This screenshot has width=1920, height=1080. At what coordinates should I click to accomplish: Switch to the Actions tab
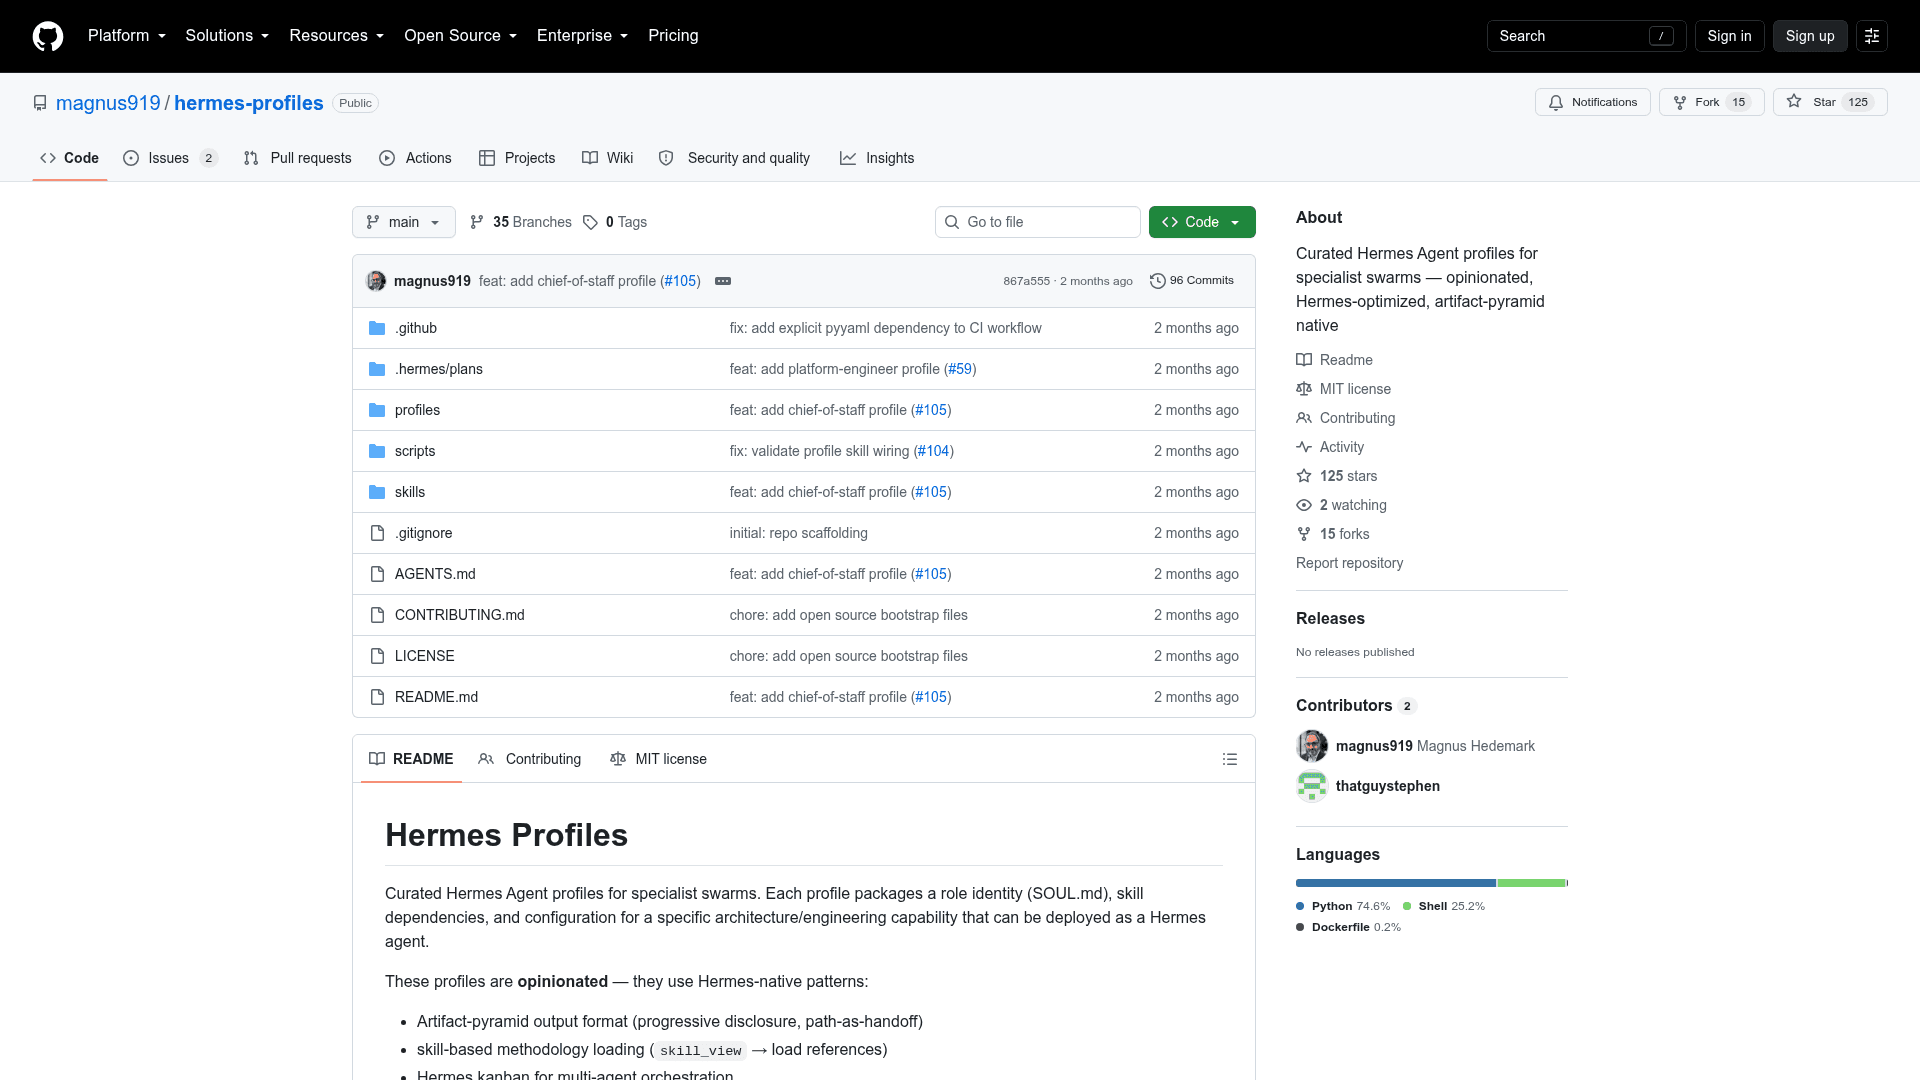416,158
